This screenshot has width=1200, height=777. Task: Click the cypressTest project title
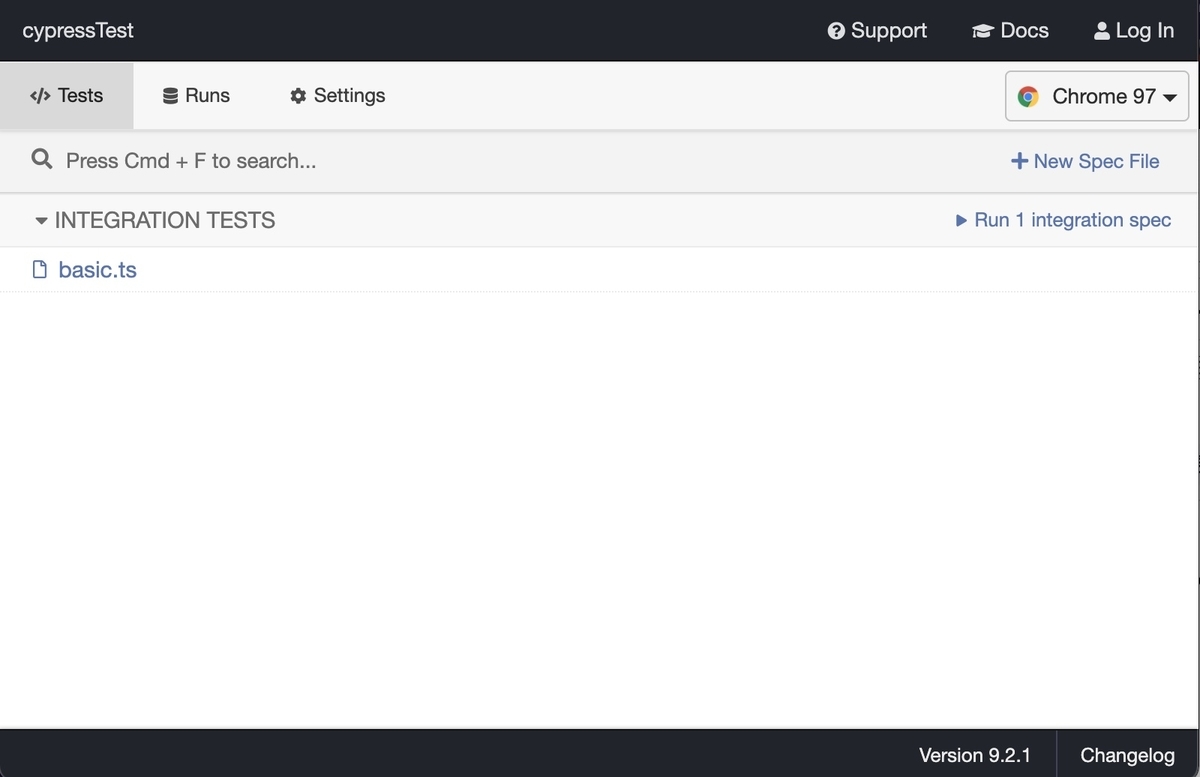pos(78,31)
